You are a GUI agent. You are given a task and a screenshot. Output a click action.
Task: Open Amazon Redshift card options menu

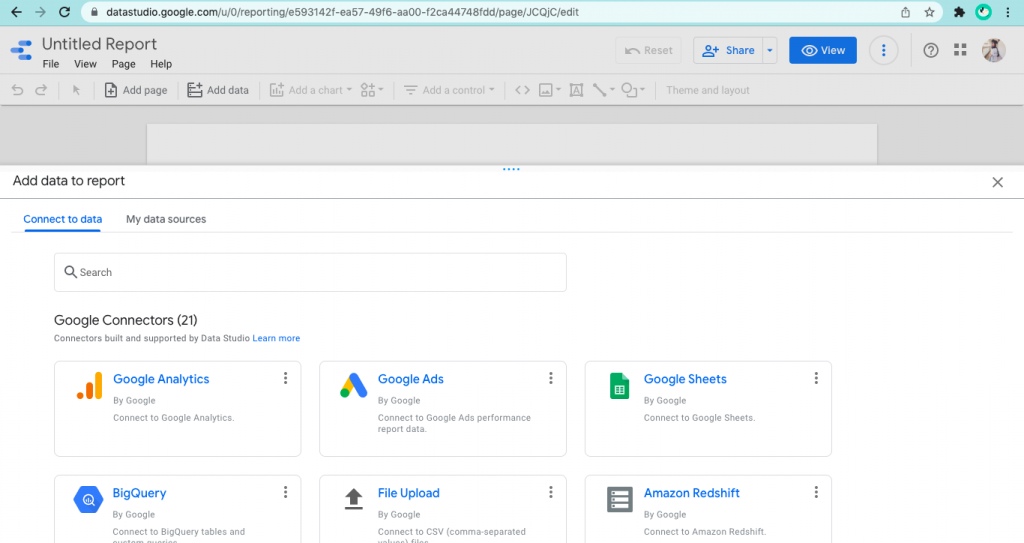[816, 493]
